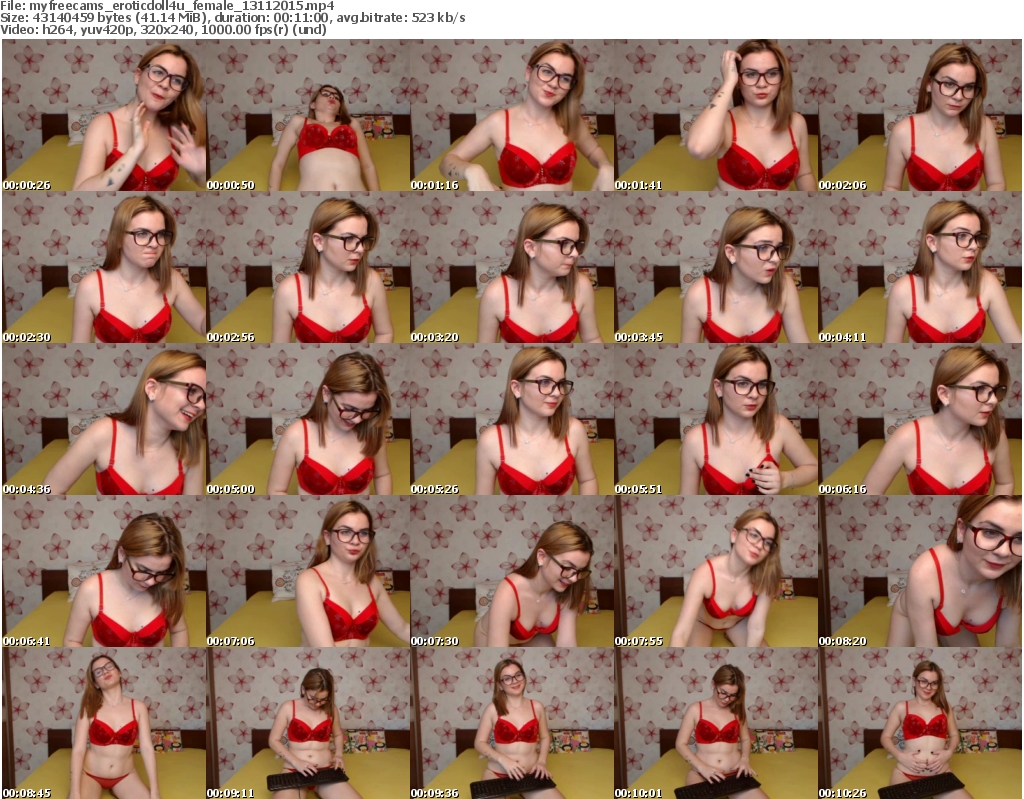Screen dimensions: 1024x799
Task: Select the frame at 00:03:20
Action: point(512,267)
